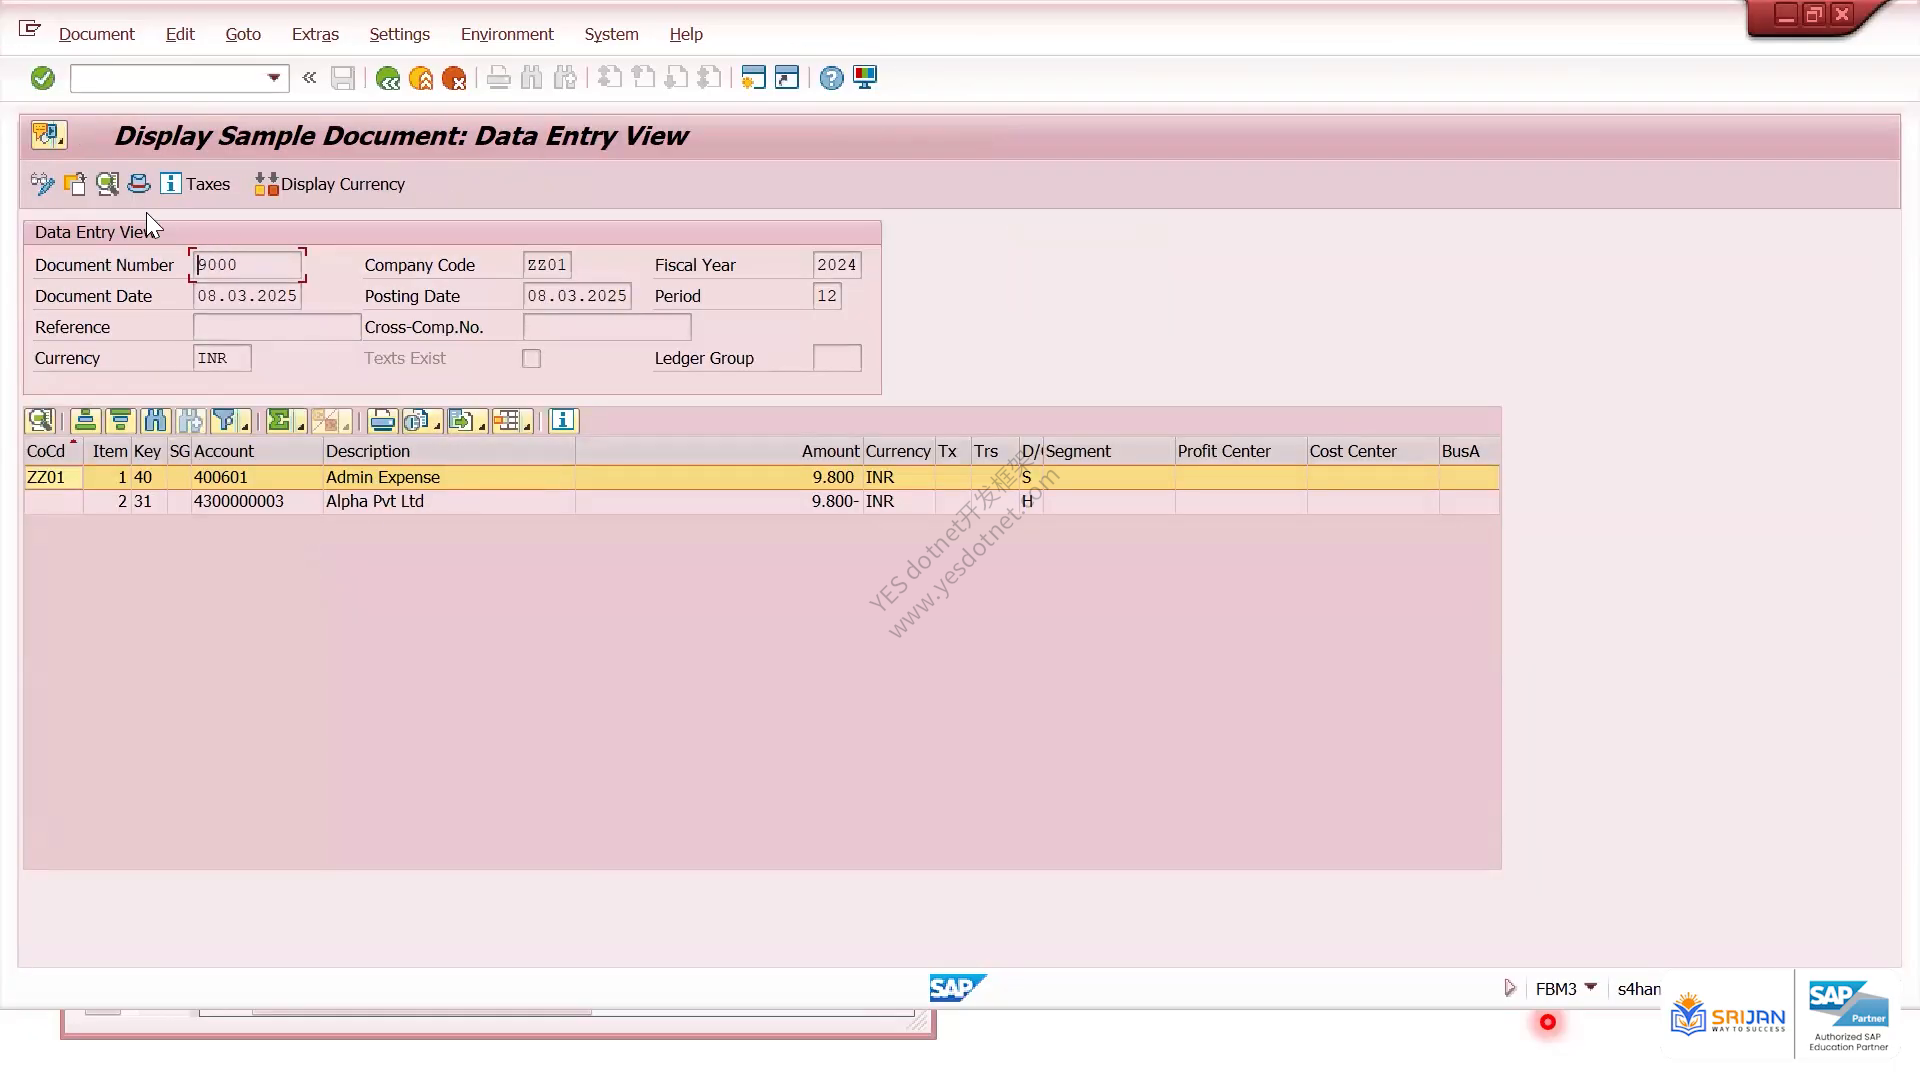Open the Environment menu
Screen dimensions: 1920x1080
[507, 34]
